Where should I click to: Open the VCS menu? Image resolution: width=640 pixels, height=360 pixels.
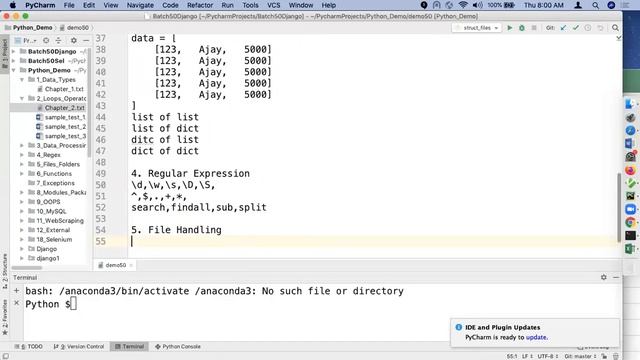[x=273, y=5]
